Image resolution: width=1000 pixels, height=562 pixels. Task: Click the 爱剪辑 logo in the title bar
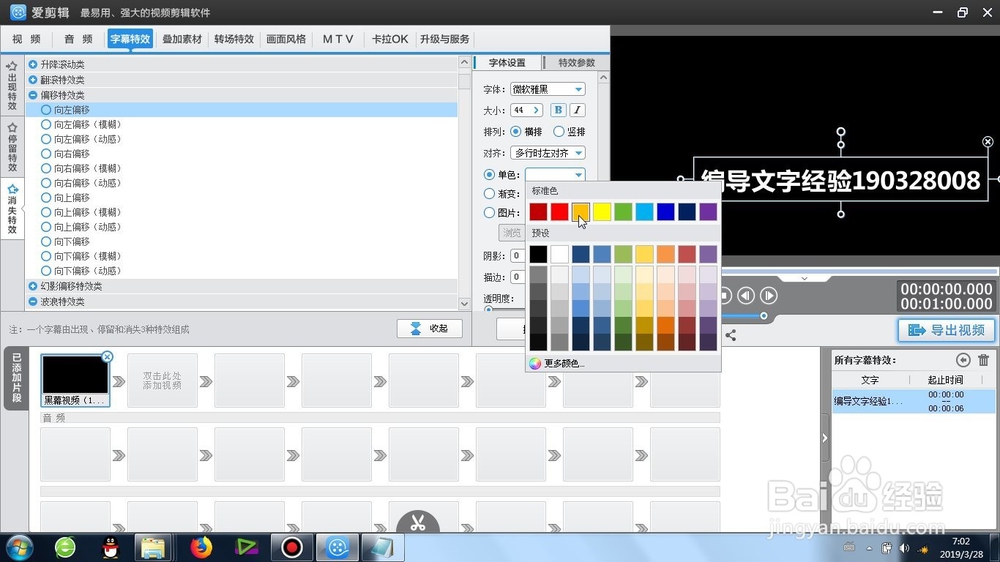[18, 12]
